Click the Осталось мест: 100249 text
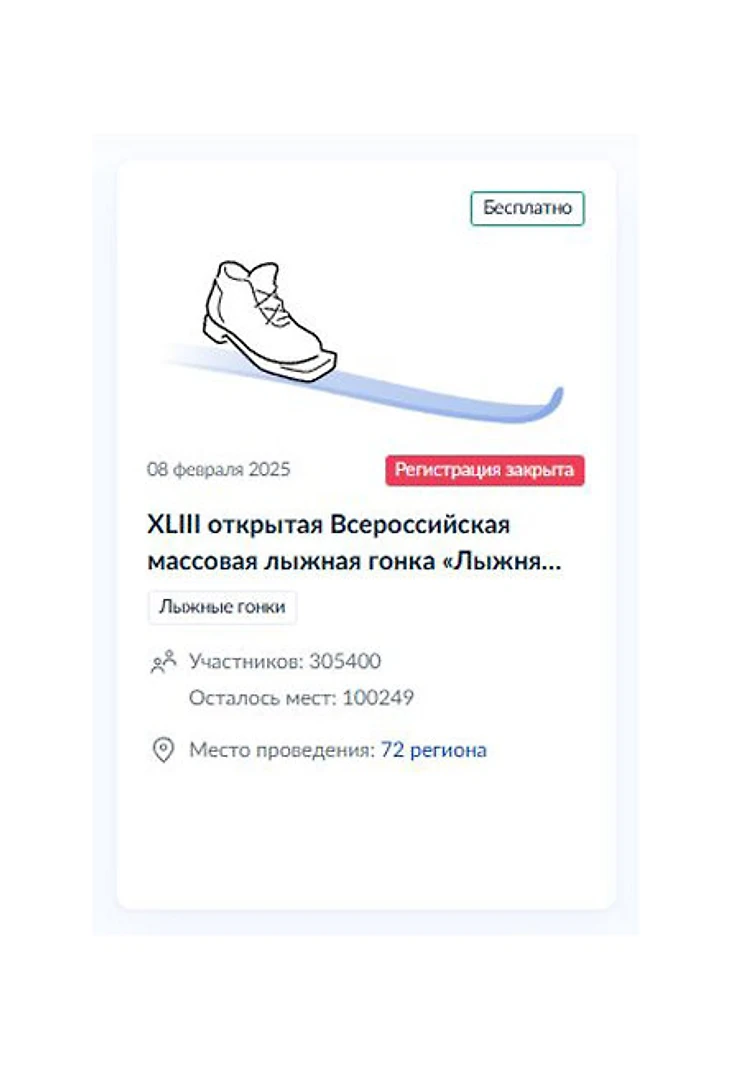The image size is (730, 1069). [301, 697]
